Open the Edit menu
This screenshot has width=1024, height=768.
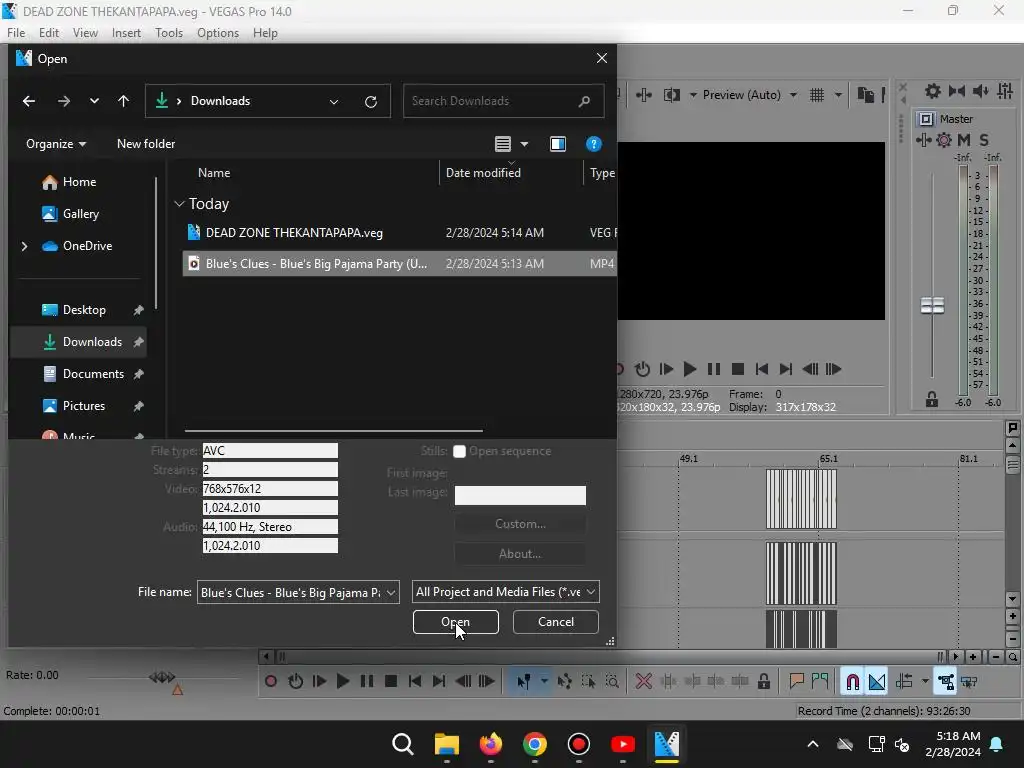pos(48,33)
